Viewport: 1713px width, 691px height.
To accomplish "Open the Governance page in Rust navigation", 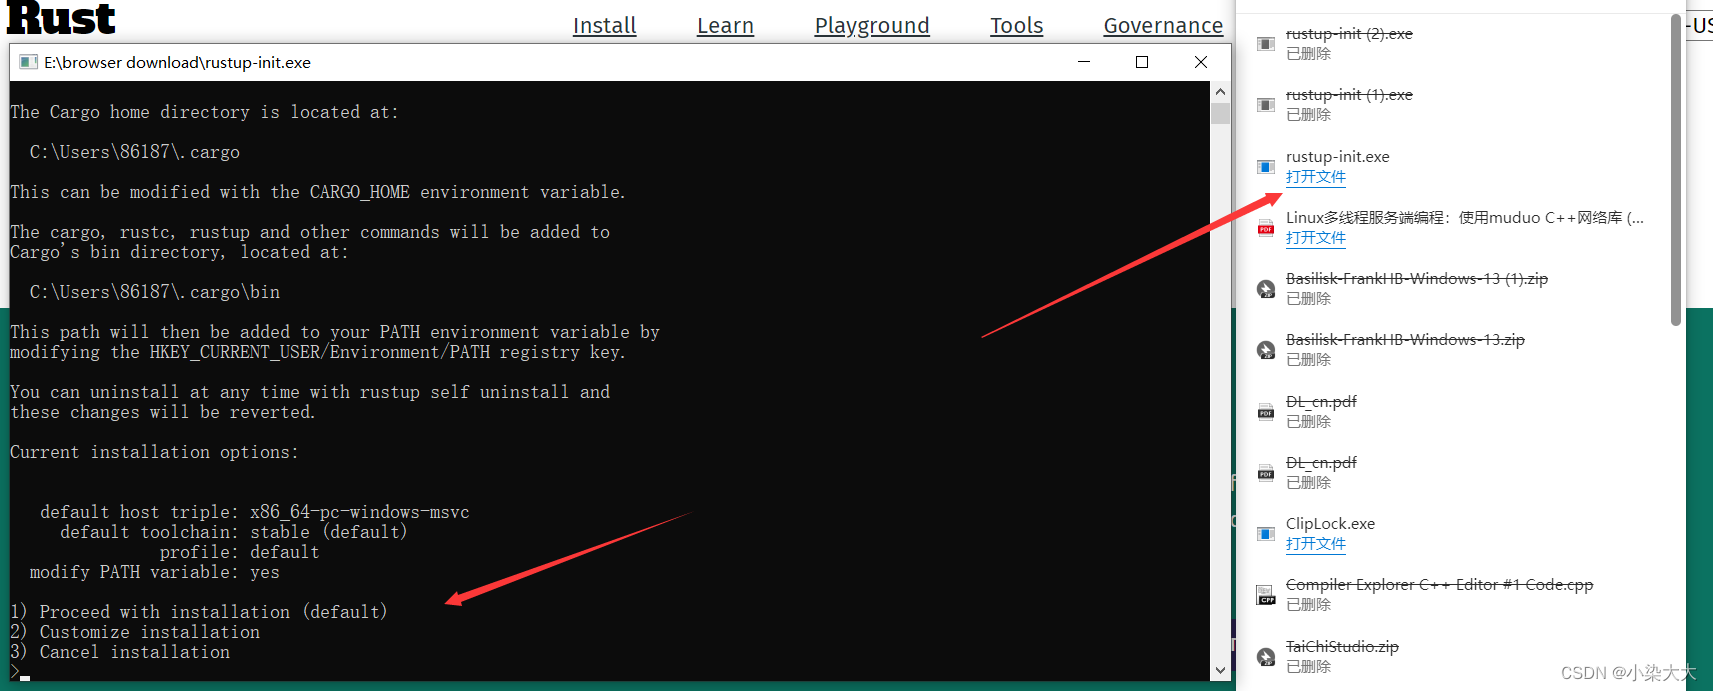I will pyautogui.click(x=1163, y=26).
